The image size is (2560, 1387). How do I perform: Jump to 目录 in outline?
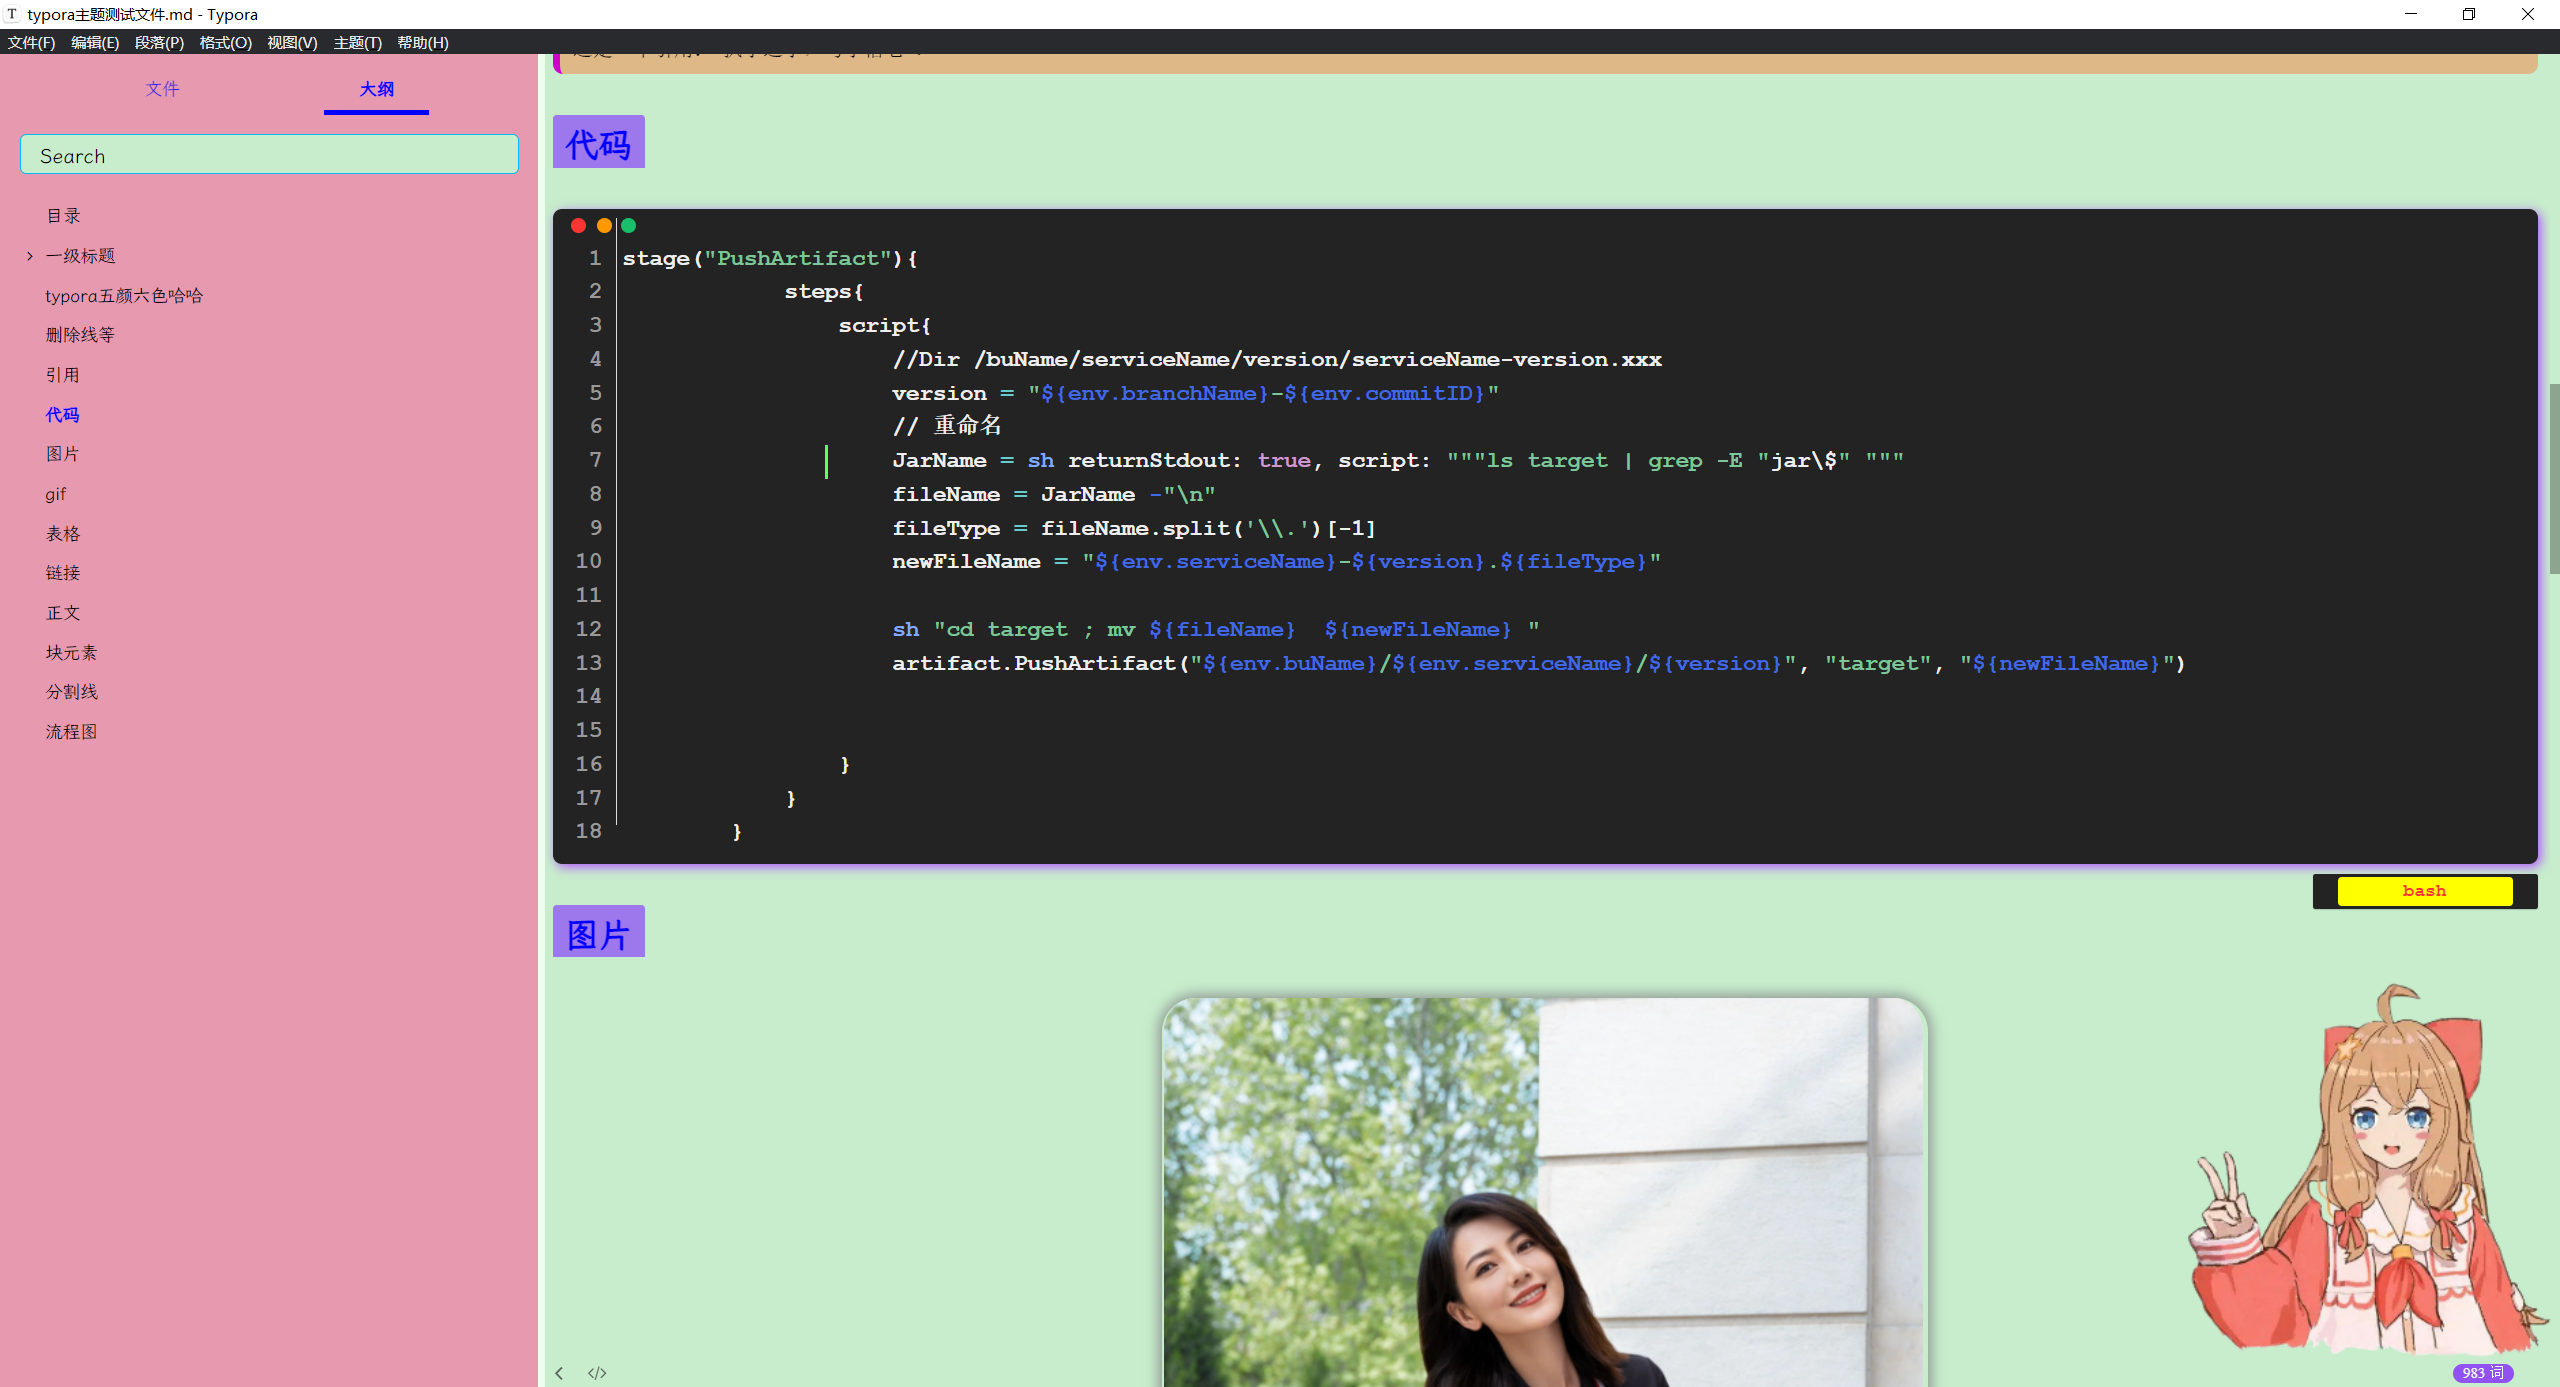point(63,216)
